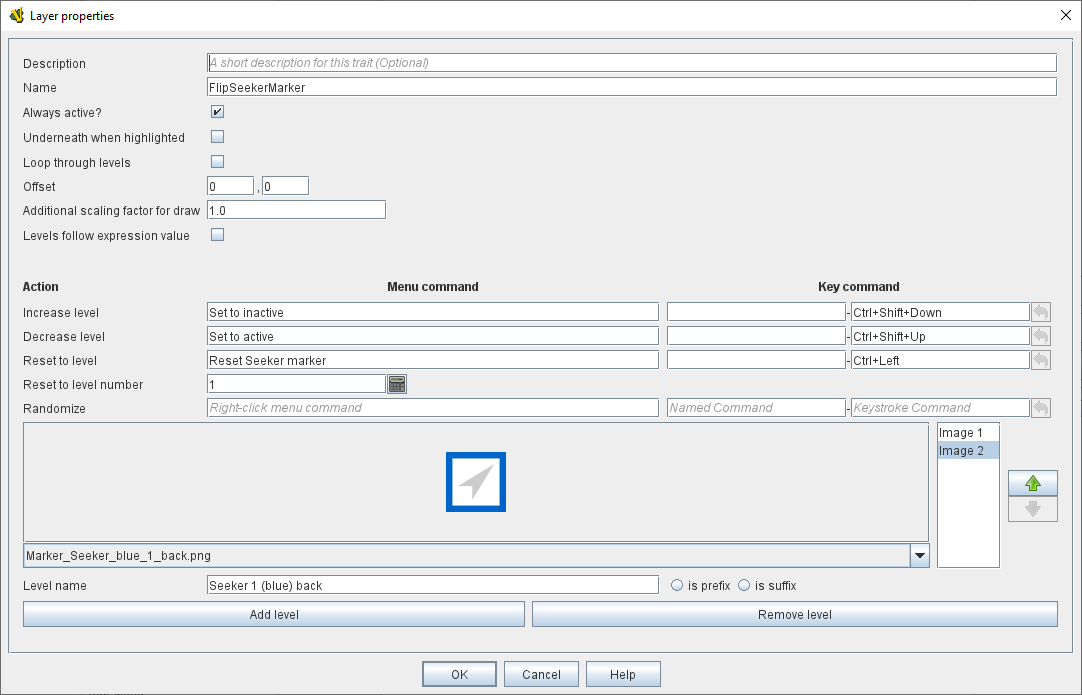Image resolution: width=1082 pixels, height=695 pixels.
Task: Click the seeker marker image preview
Action: pyautogui.click(x=476, y=482)
